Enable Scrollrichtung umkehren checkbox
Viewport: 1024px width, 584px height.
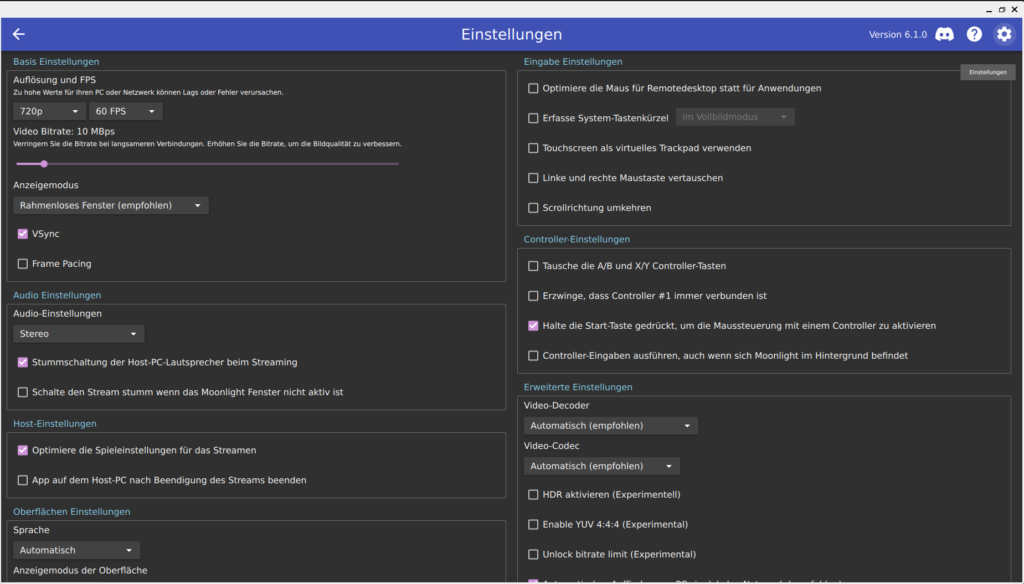click(x=534, y=208)
